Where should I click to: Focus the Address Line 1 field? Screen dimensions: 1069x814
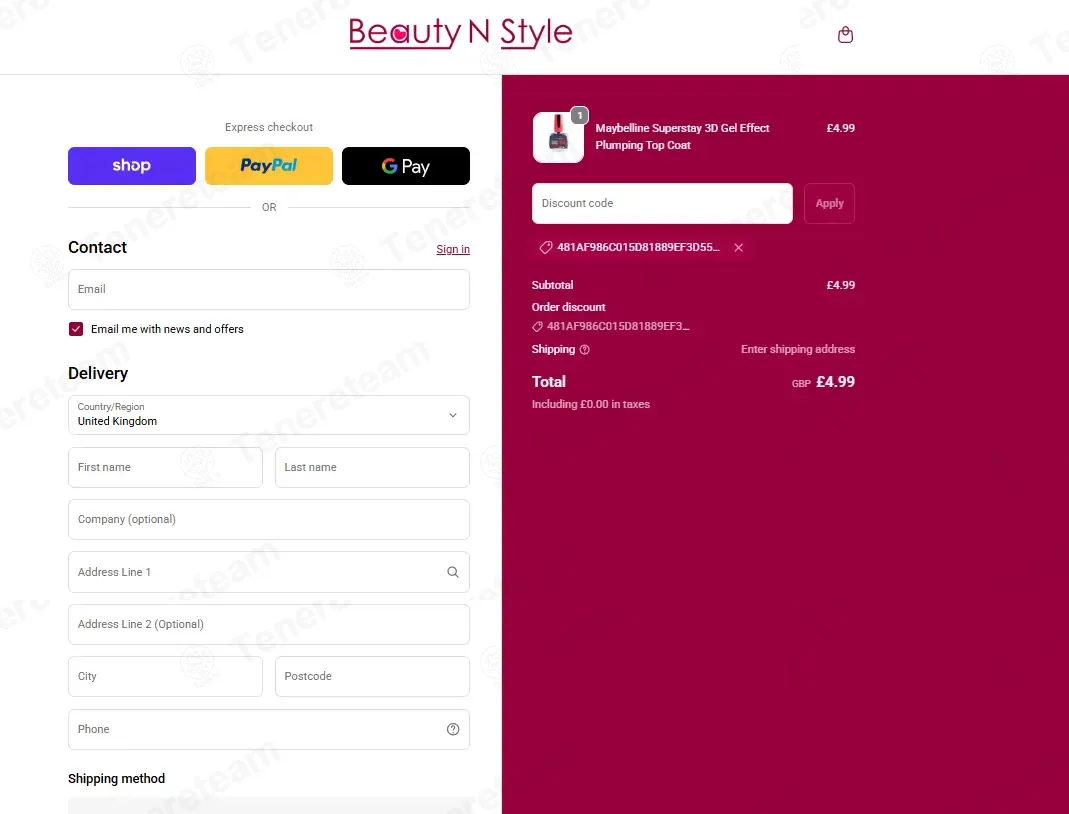269,572
